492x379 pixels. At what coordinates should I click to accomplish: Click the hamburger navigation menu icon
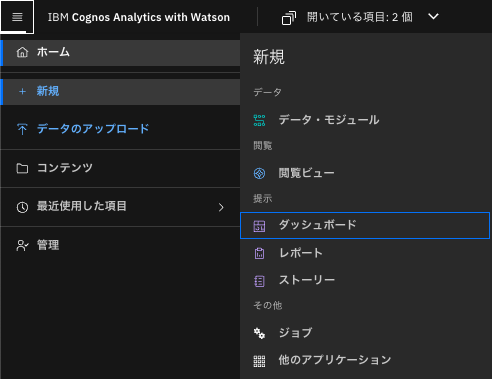[17, 17]
